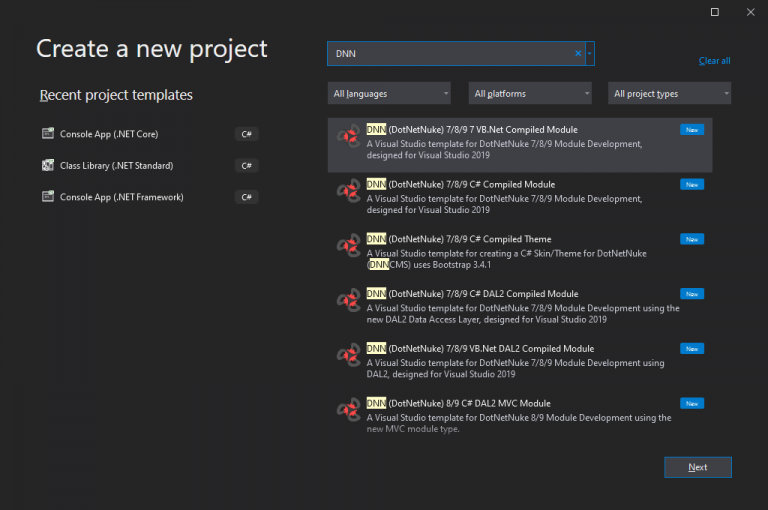Open the All platforms filter dropdown

(530, 93)
